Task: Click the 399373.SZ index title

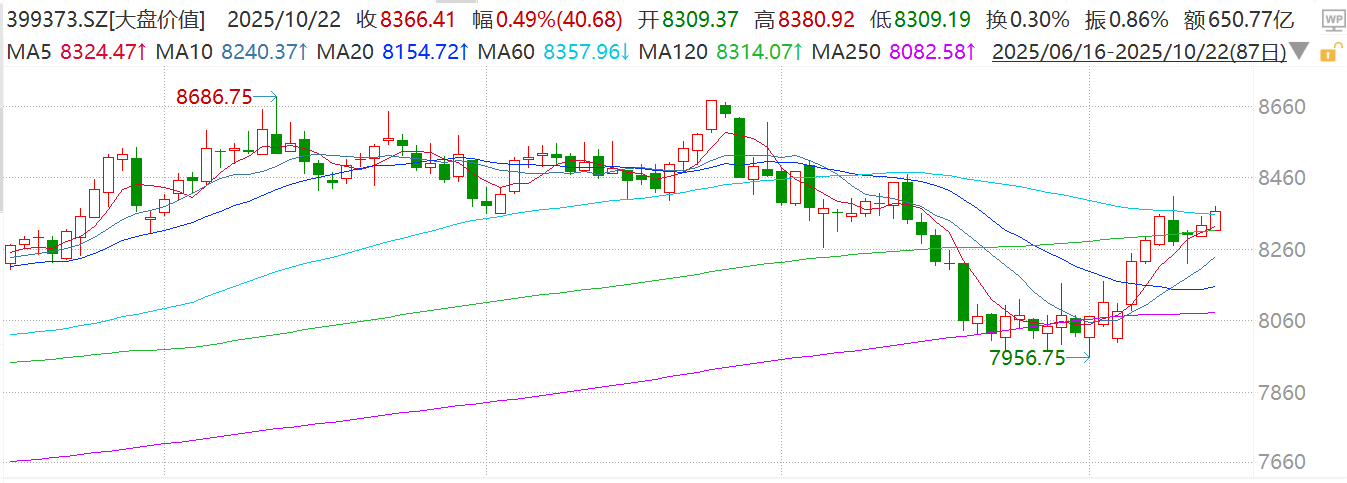Action: 104,20
